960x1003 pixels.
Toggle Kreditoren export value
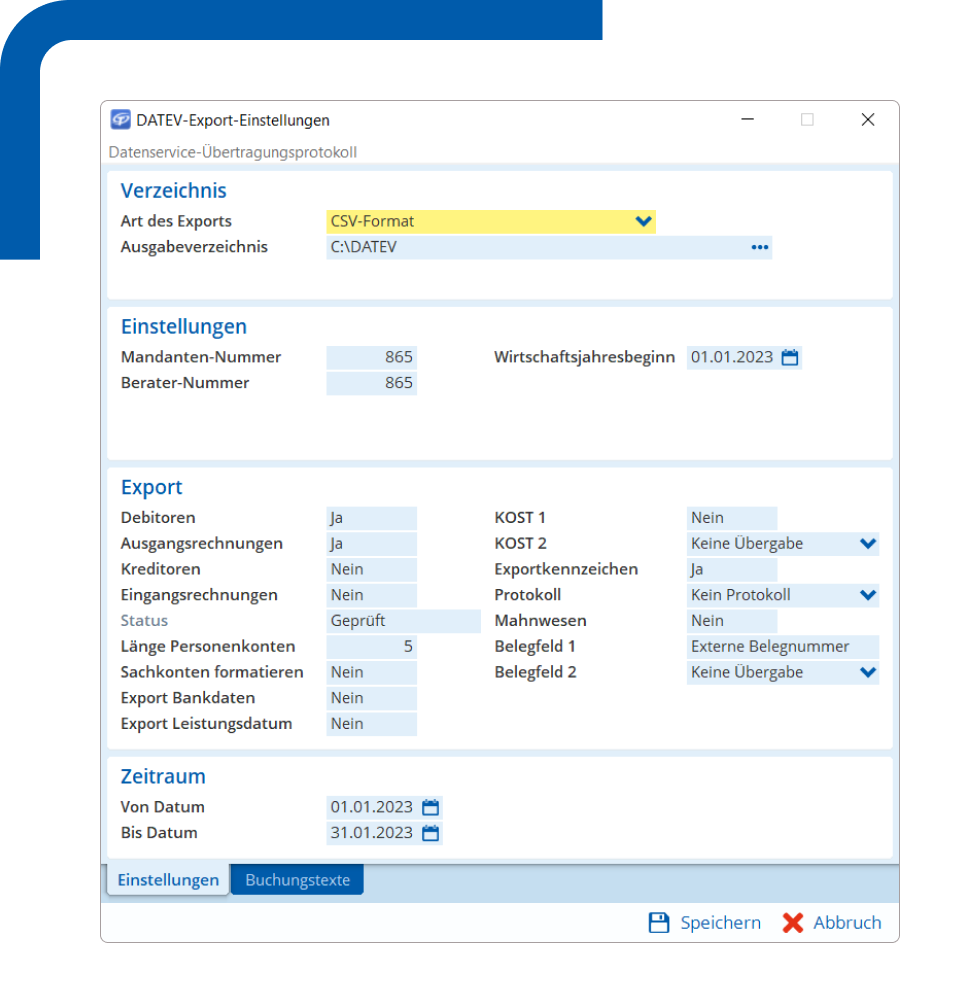(371, 570)
